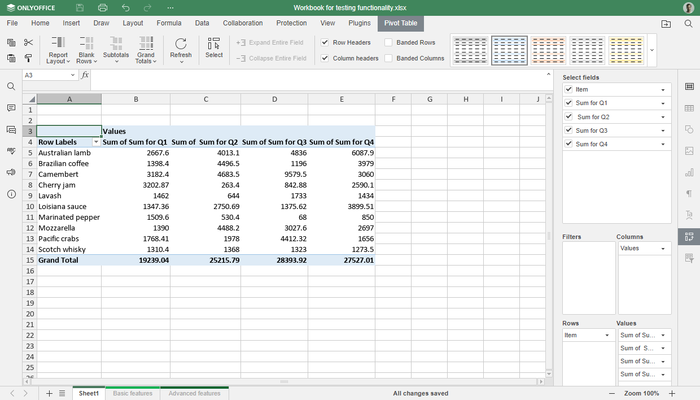
Task: Click the Search magnifier in left sidebar
Action: (11, 86)
